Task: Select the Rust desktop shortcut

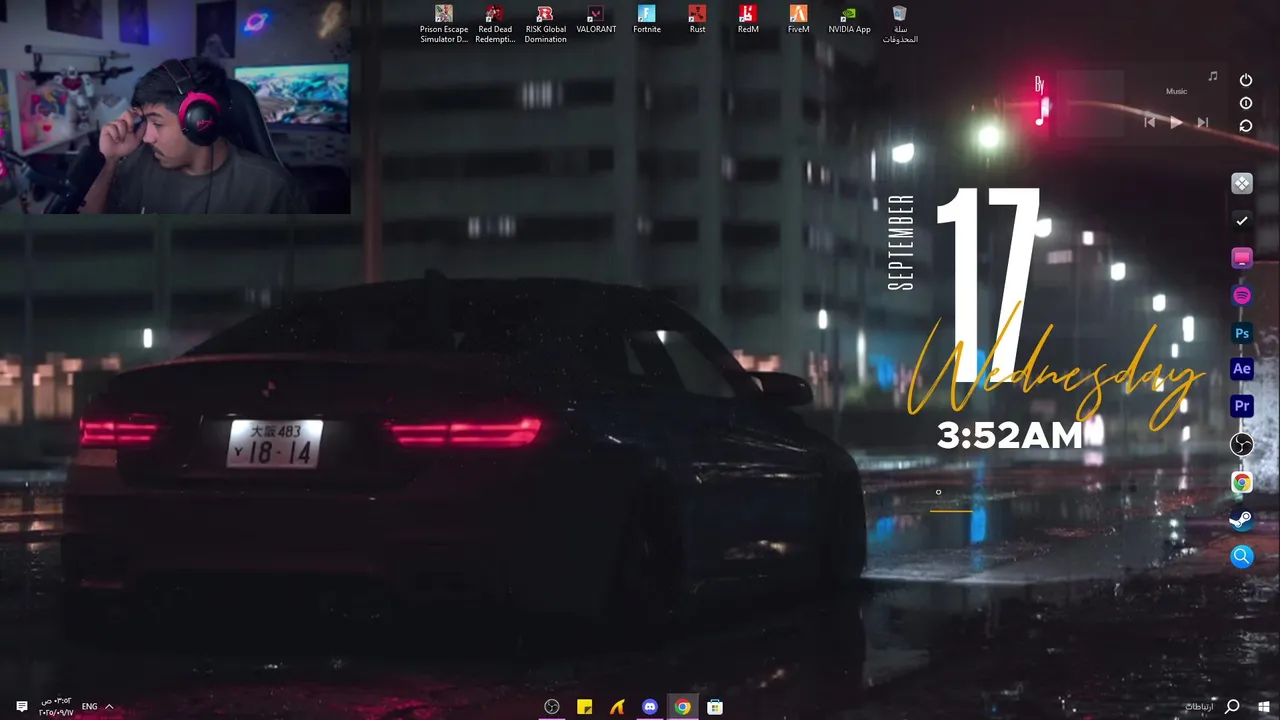Action: (697, 20)
